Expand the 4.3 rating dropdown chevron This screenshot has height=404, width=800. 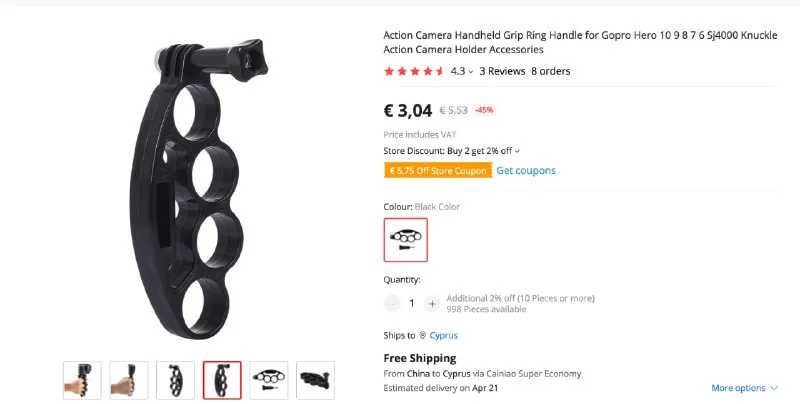[470, 72]
